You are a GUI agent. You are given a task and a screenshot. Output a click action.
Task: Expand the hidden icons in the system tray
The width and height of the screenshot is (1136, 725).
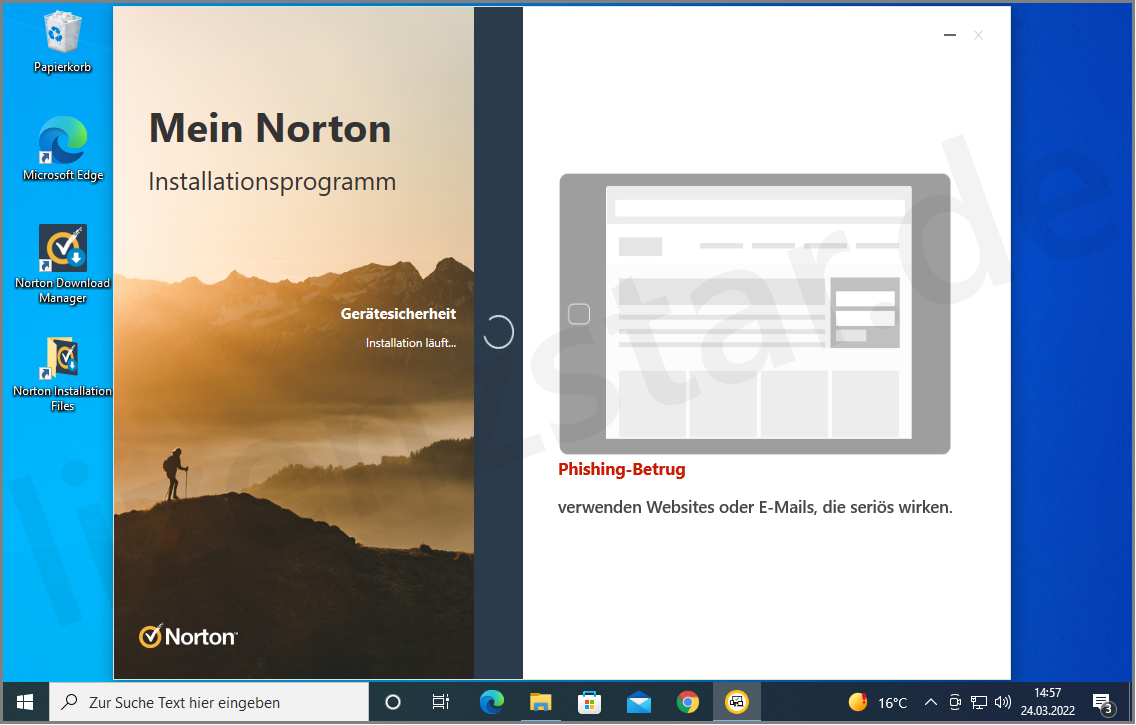point(930,703)
